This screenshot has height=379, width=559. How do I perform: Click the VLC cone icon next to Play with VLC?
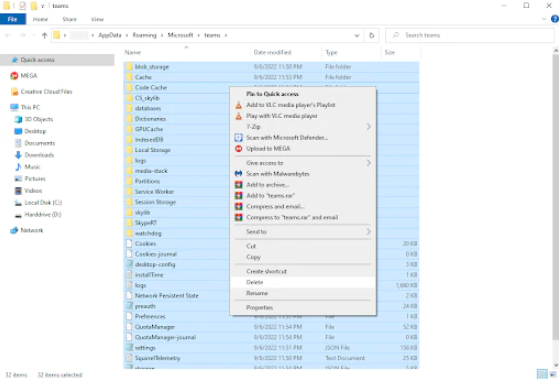coord(239,116)
